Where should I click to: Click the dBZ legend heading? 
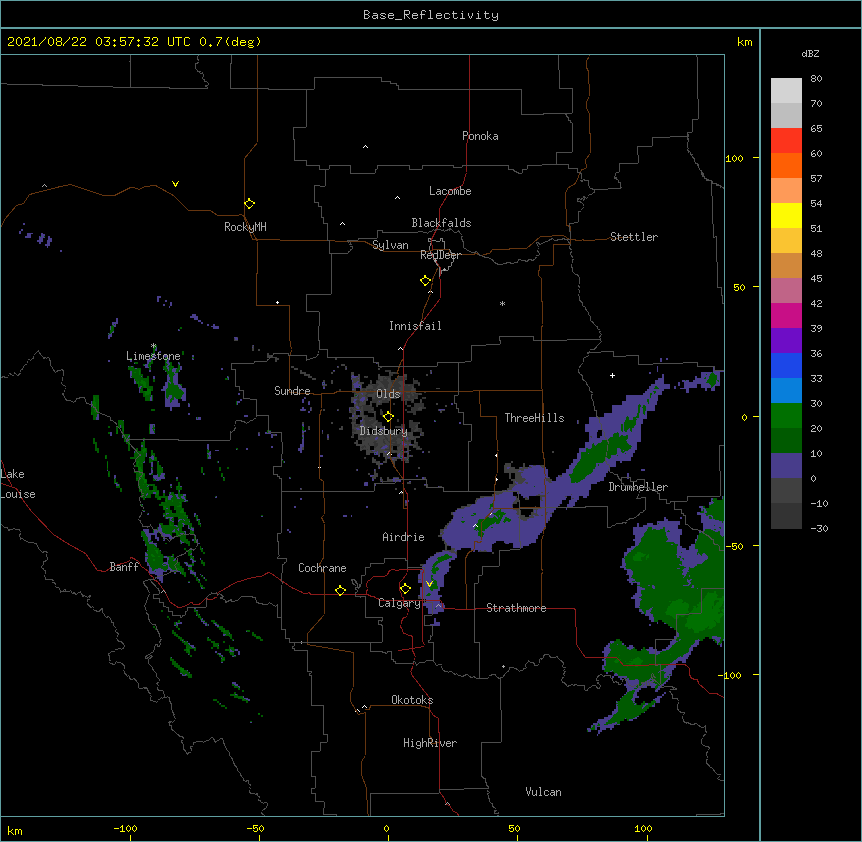click(810, 53)
